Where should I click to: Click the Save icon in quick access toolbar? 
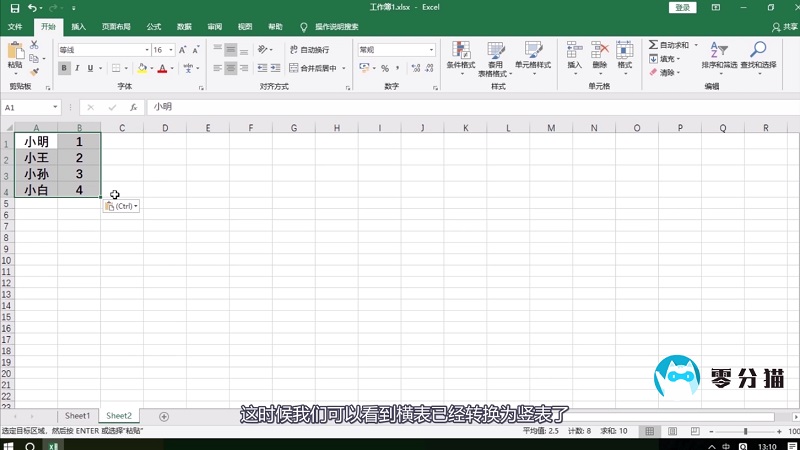[x=14, y=8]
